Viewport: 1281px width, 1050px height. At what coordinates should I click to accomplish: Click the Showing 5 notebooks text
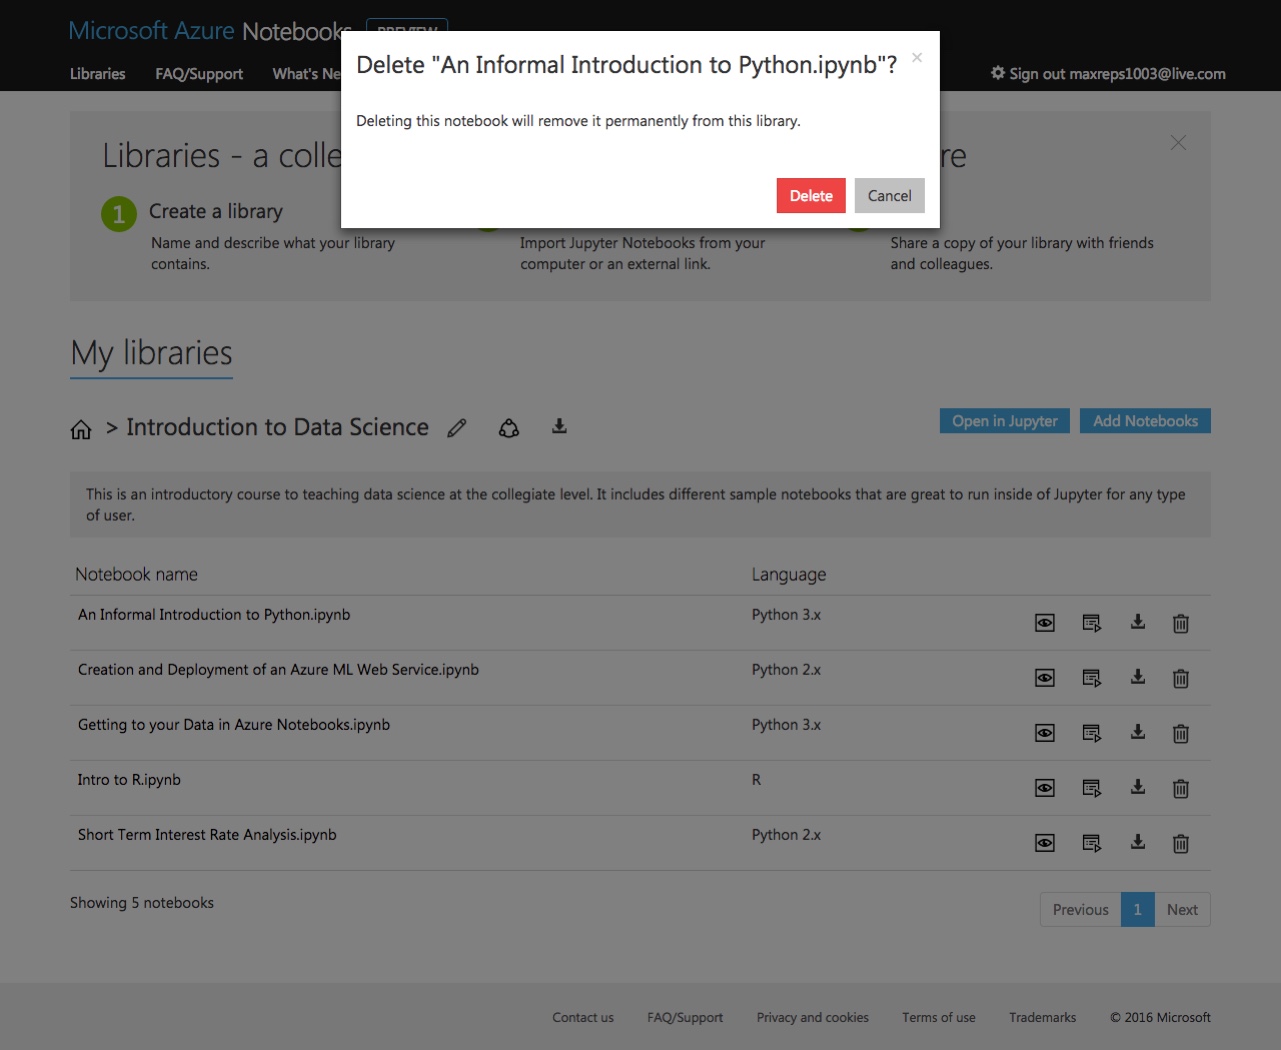click(142, 903)
